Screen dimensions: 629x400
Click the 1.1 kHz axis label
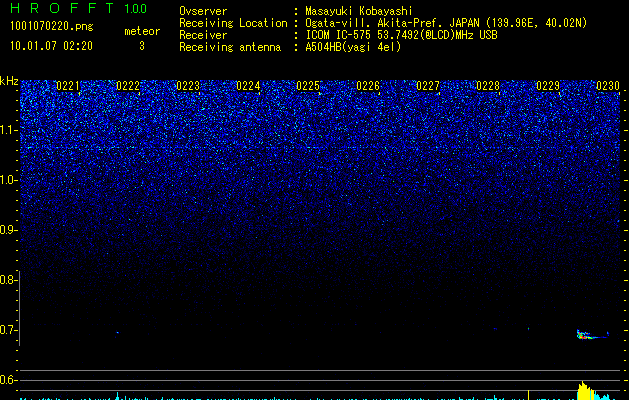[x=9, y=130]
